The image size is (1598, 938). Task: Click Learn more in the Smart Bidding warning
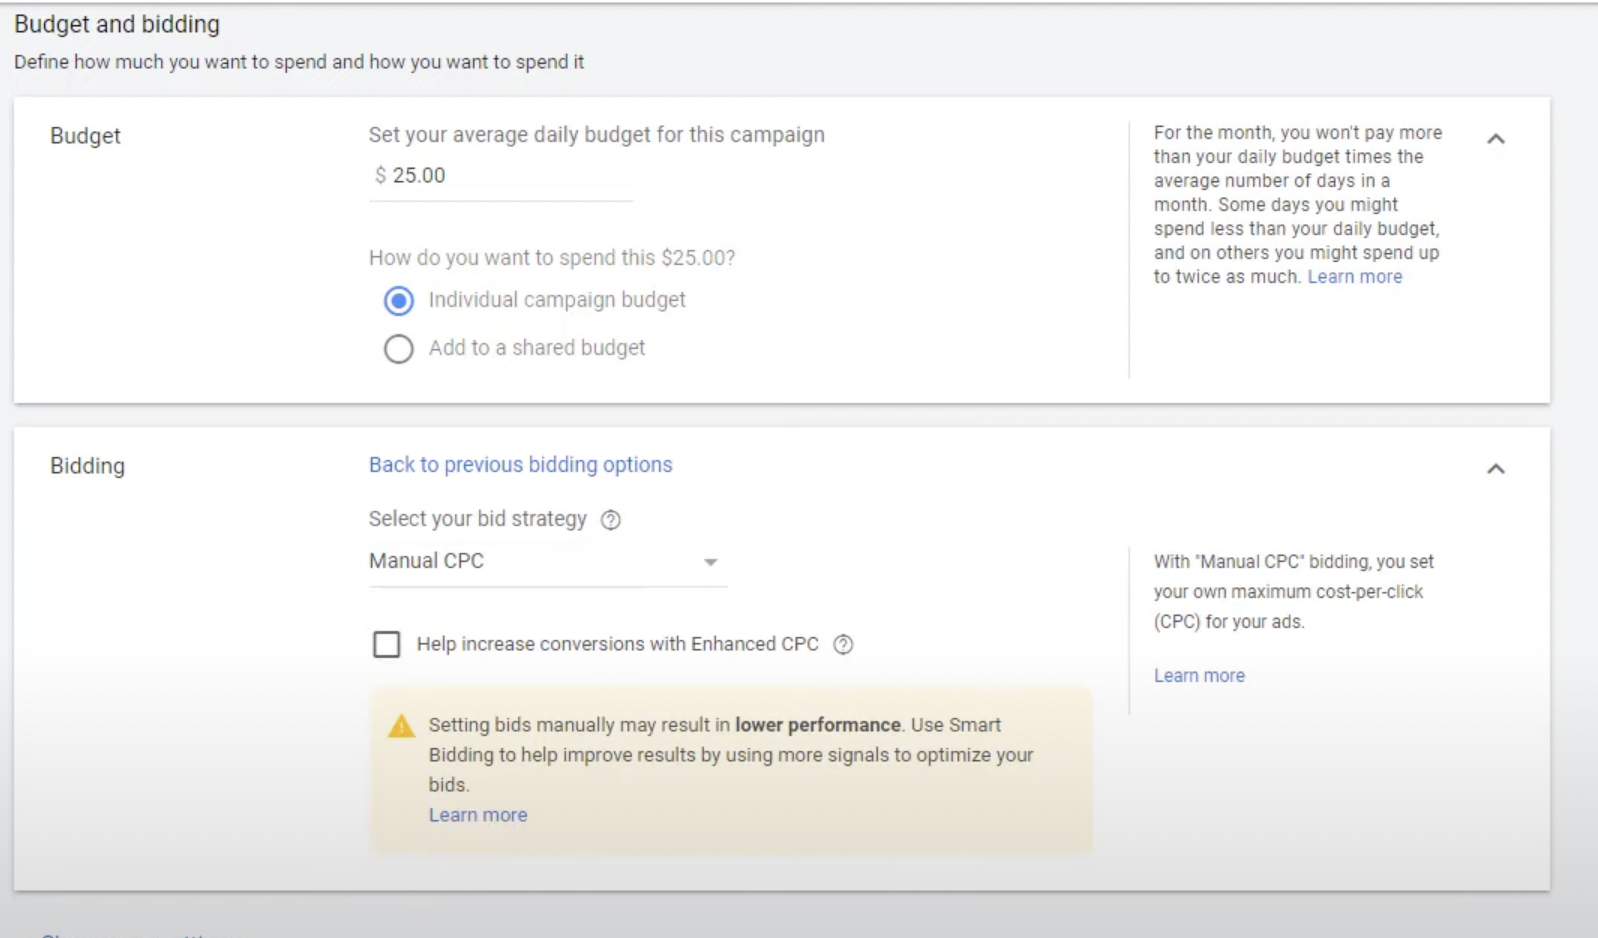477,815
